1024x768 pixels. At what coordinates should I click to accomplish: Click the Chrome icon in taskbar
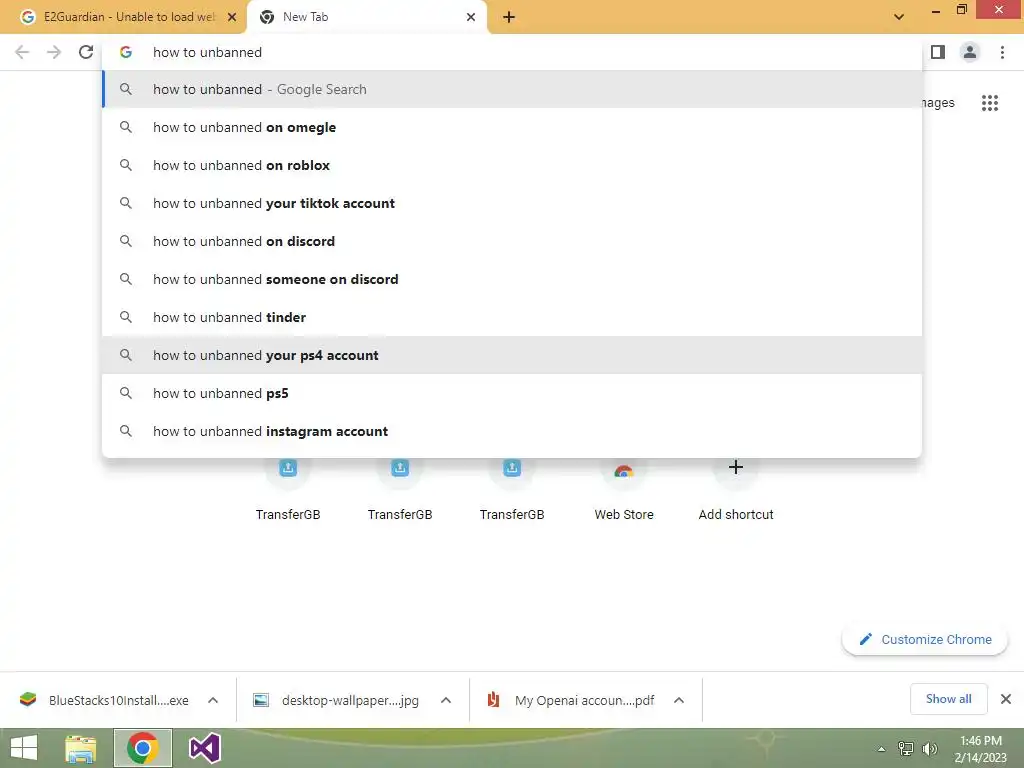(x=142, y=748)
